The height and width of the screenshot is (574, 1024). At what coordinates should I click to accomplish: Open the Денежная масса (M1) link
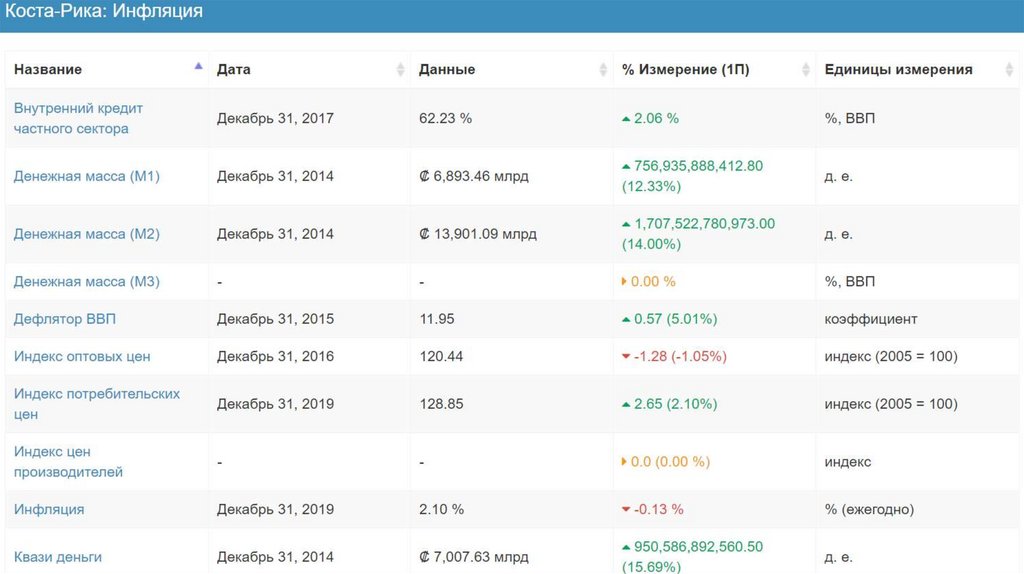click(86, 176)
